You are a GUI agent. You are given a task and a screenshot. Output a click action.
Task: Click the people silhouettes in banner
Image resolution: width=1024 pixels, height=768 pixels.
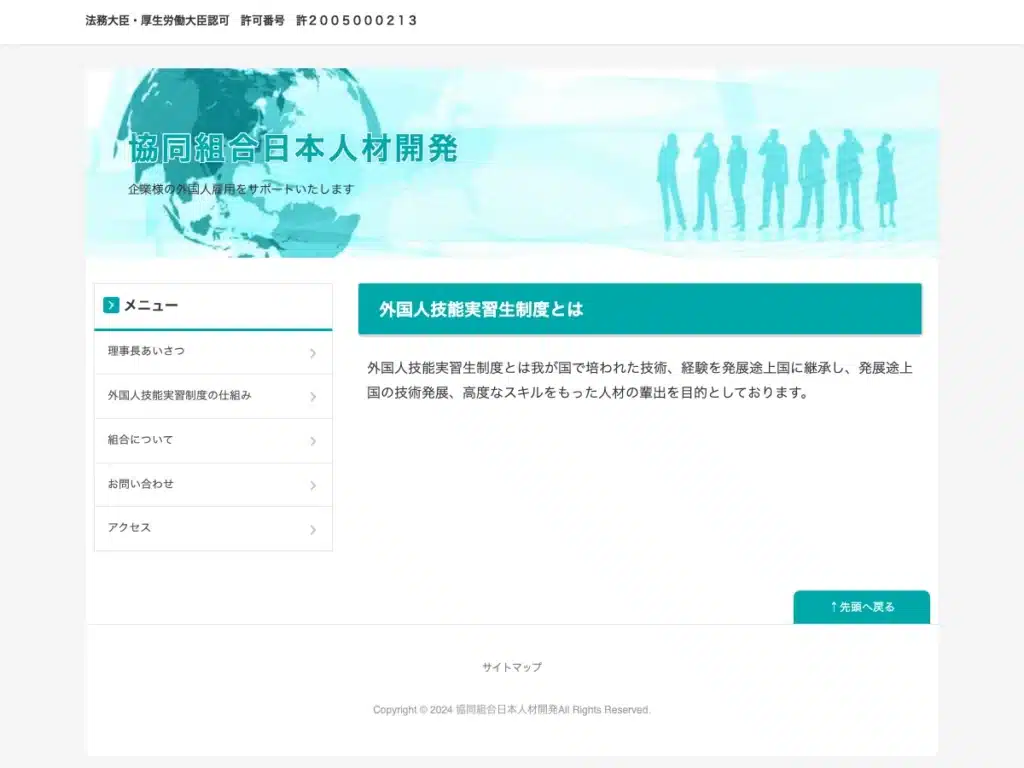point(777,180)
